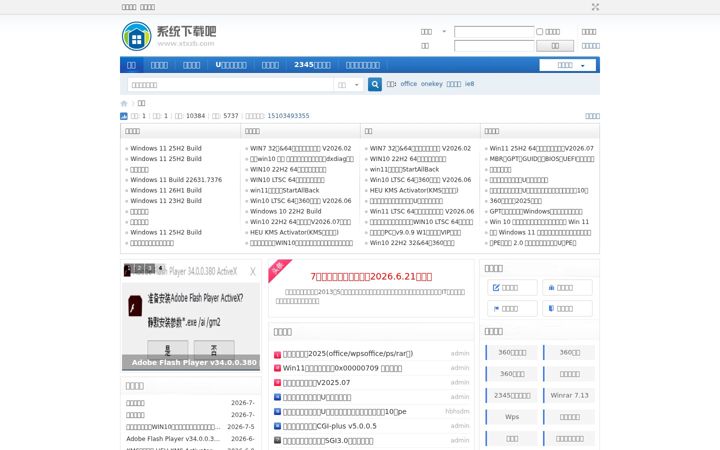
Task: Open the 'CGI-plus v5.0.0.5' post title
Action: (330, 426)
